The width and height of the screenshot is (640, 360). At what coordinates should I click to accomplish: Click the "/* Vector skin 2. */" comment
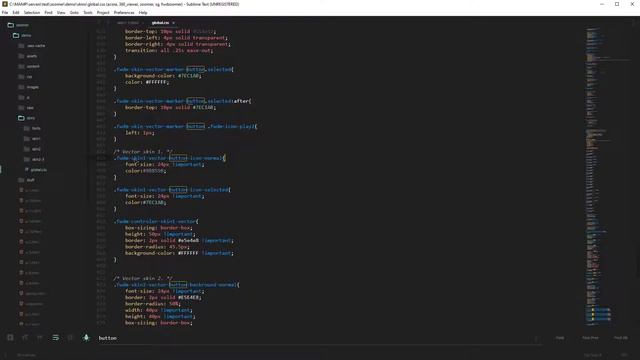pos(143,278)
